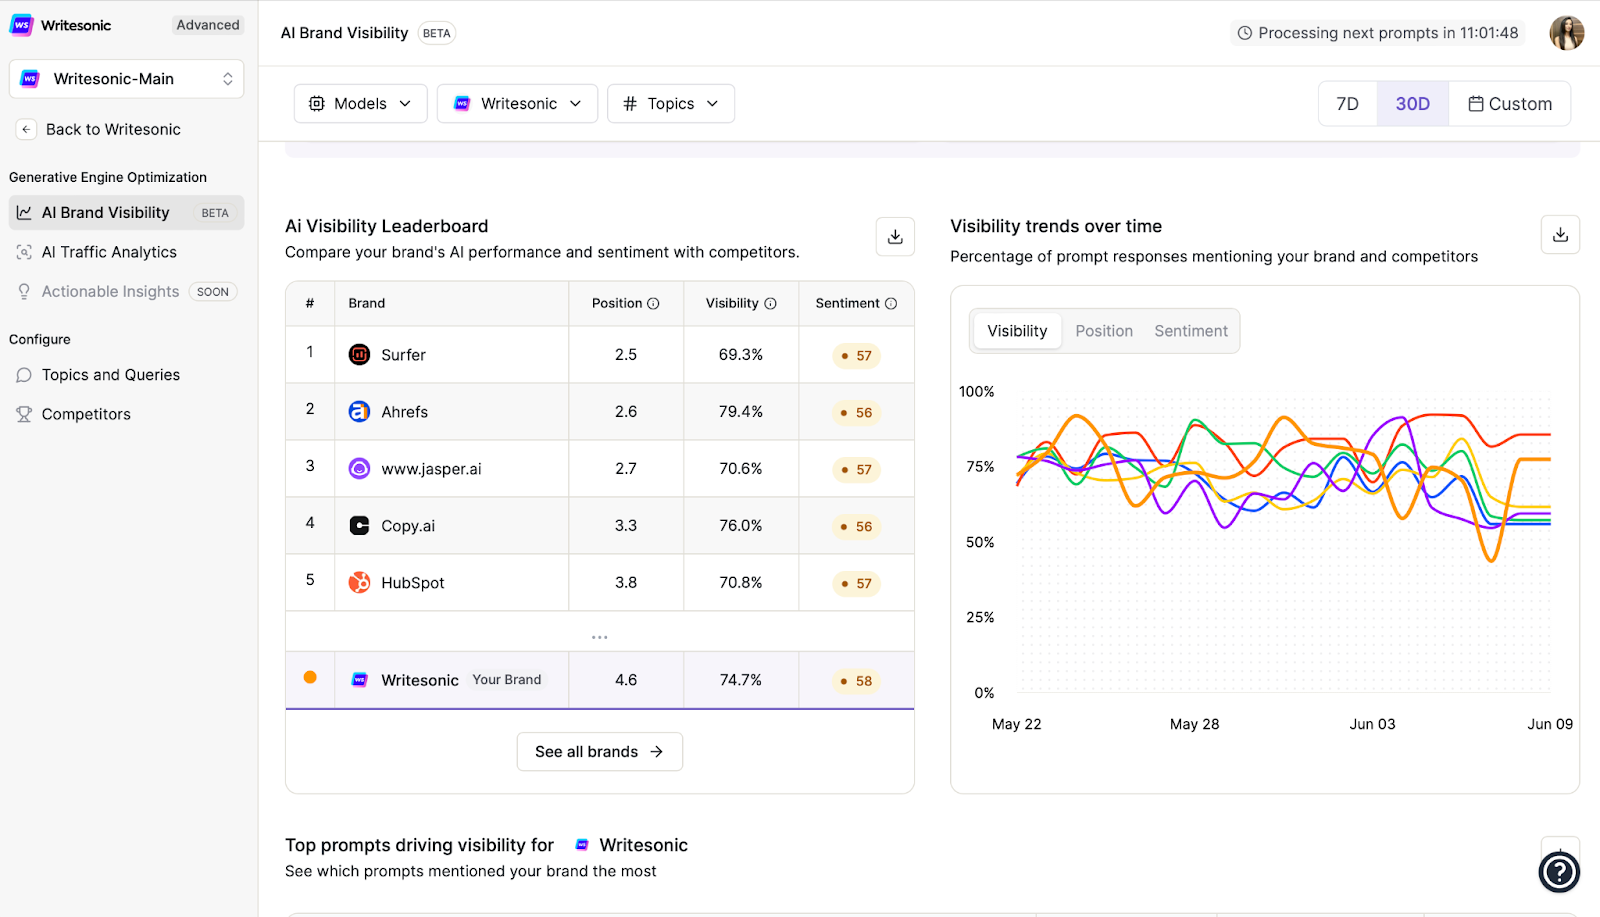Click the Copy.ai brand logo
Image resolution: width=1600 pixels, height=917 pixels.
(359, 526)
